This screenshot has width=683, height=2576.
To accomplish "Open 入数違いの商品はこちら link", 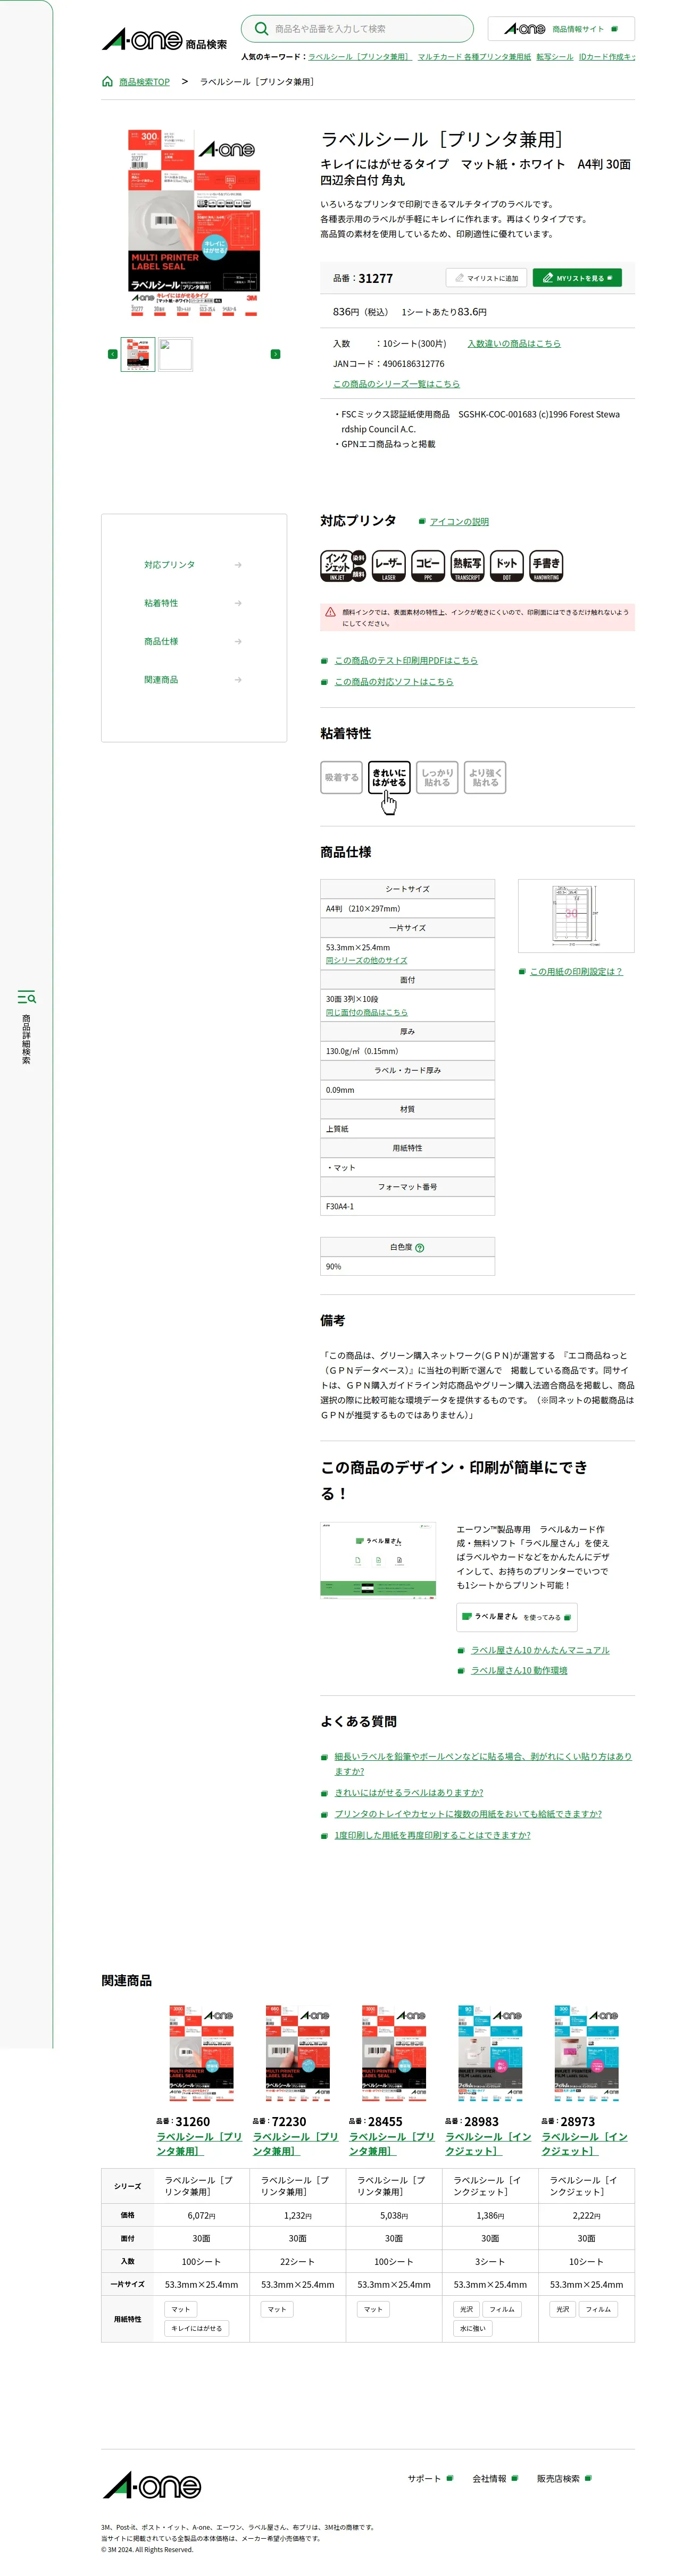I will pos(514,344).
